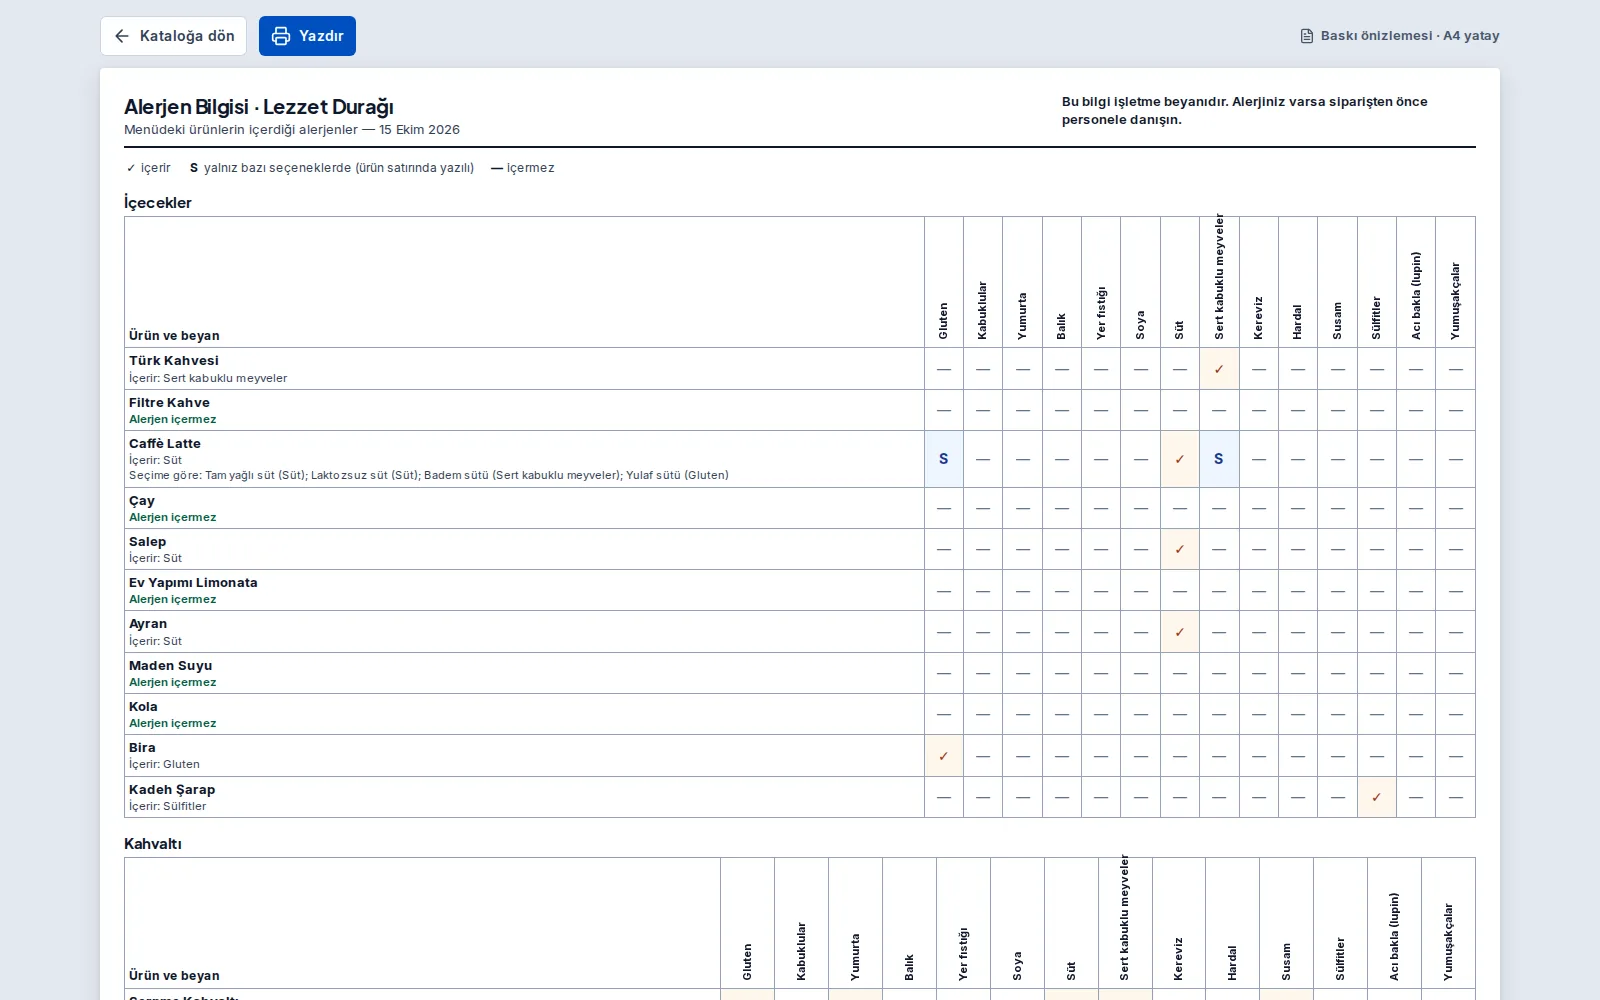Click the checkmark for Türk Kahvesi tree nuts
Image resolution: width=1600 pixels, height=1000 pixels.
pos(1219,369)
